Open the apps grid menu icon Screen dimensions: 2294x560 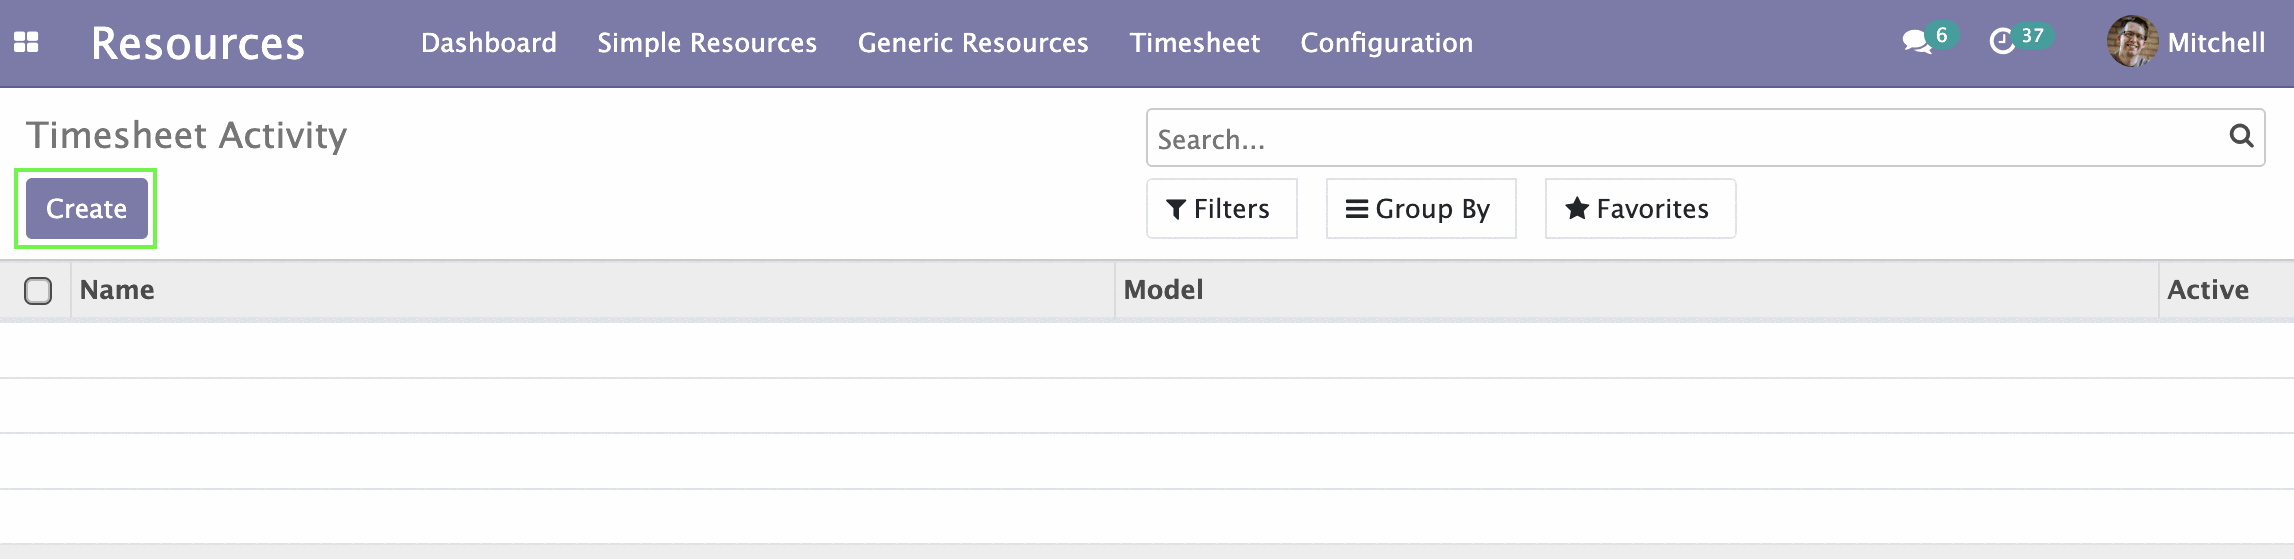pos(26,42)
